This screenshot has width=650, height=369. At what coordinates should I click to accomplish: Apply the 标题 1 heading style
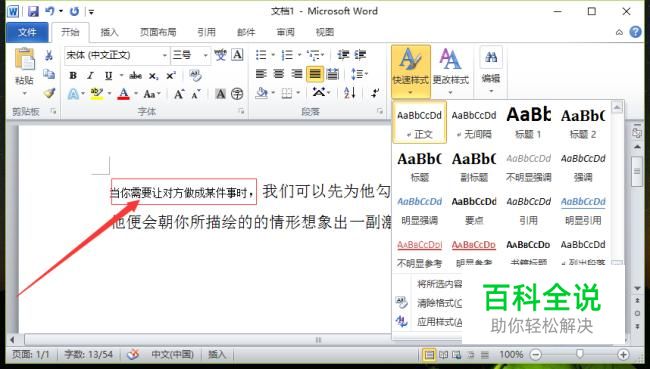[529, 123]
